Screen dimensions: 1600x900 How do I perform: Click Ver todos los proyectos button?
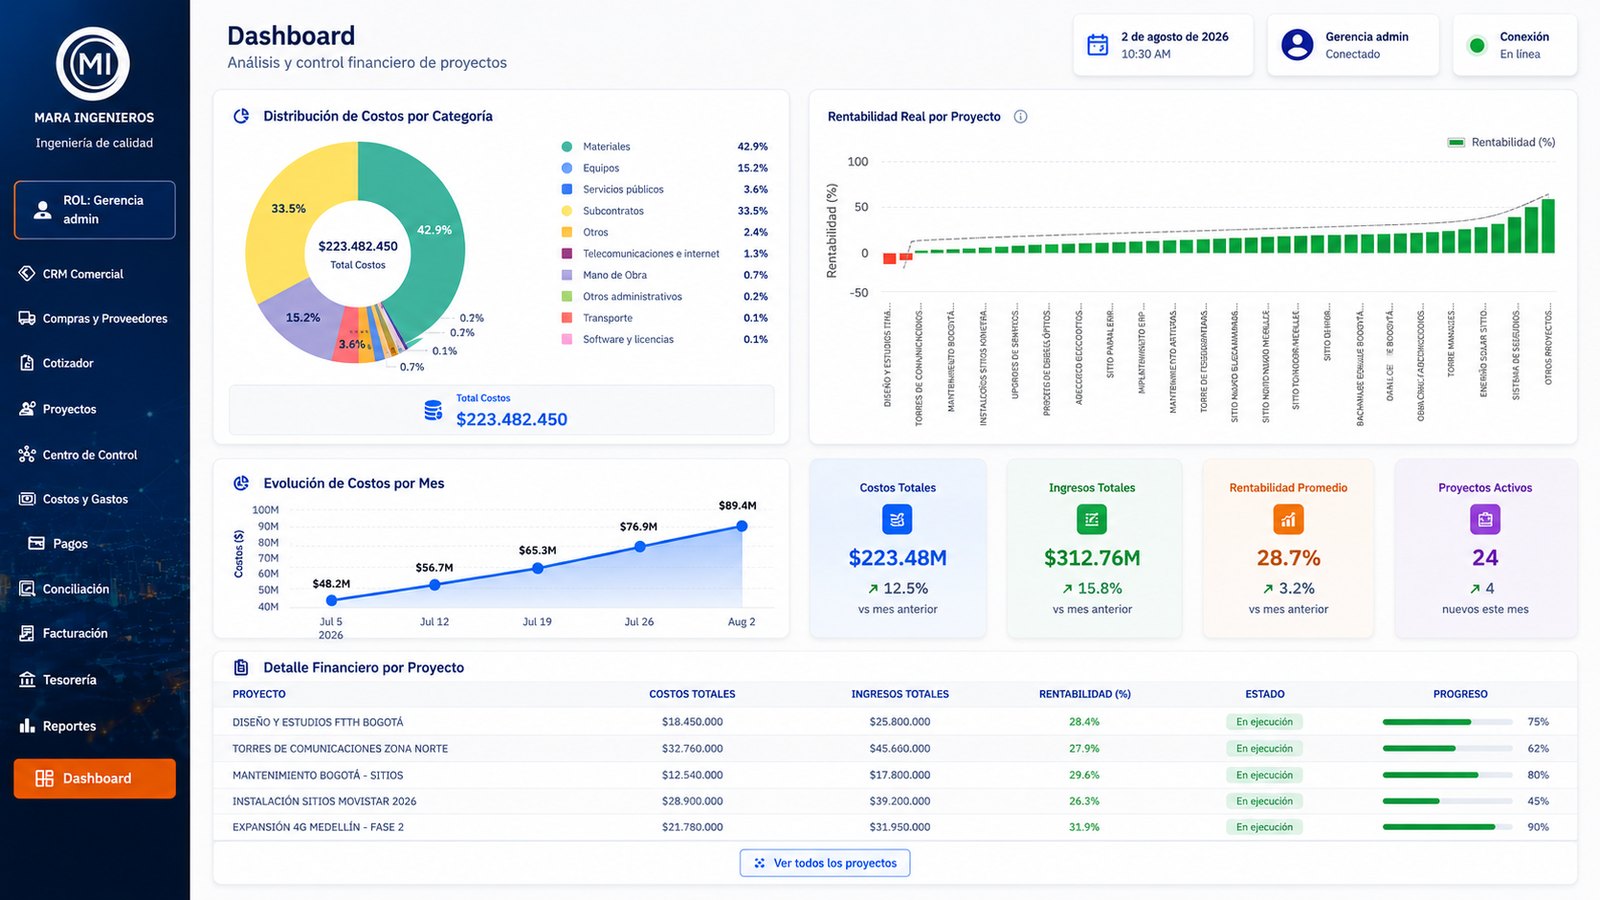[x=825, y=863]
